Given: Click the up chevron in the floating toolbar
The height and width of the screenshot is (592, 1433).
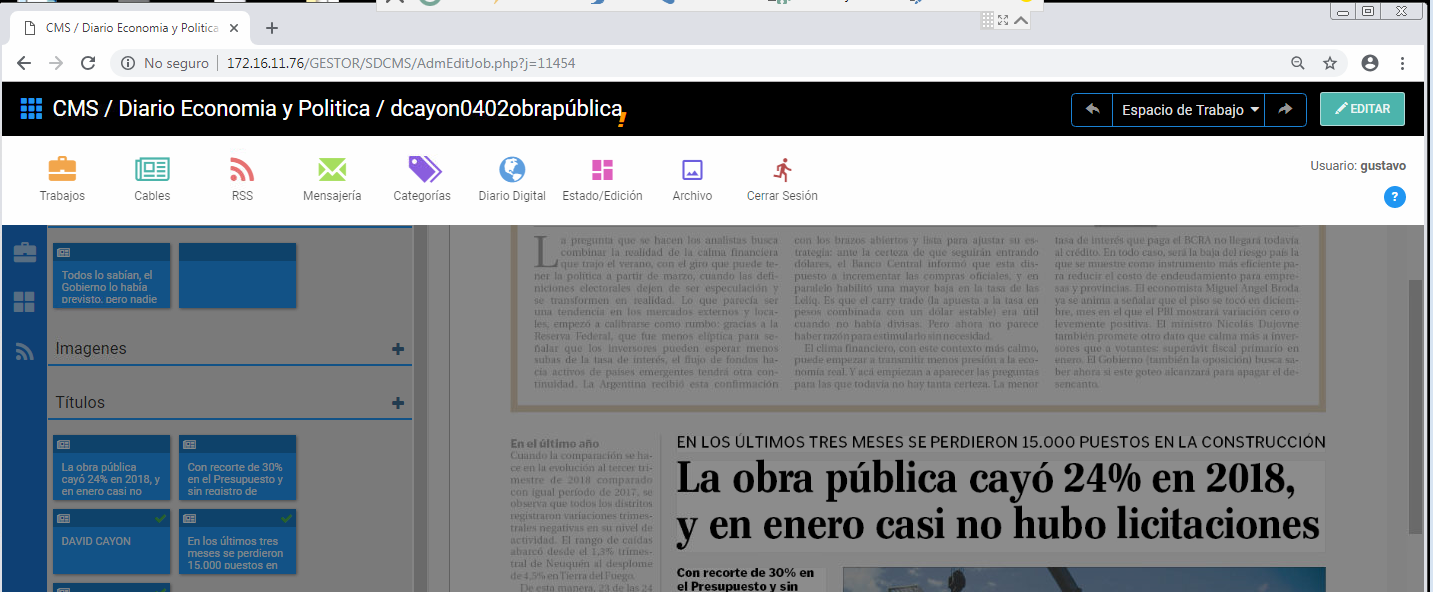Looking at the screenshot, I should pos(1021,20).
